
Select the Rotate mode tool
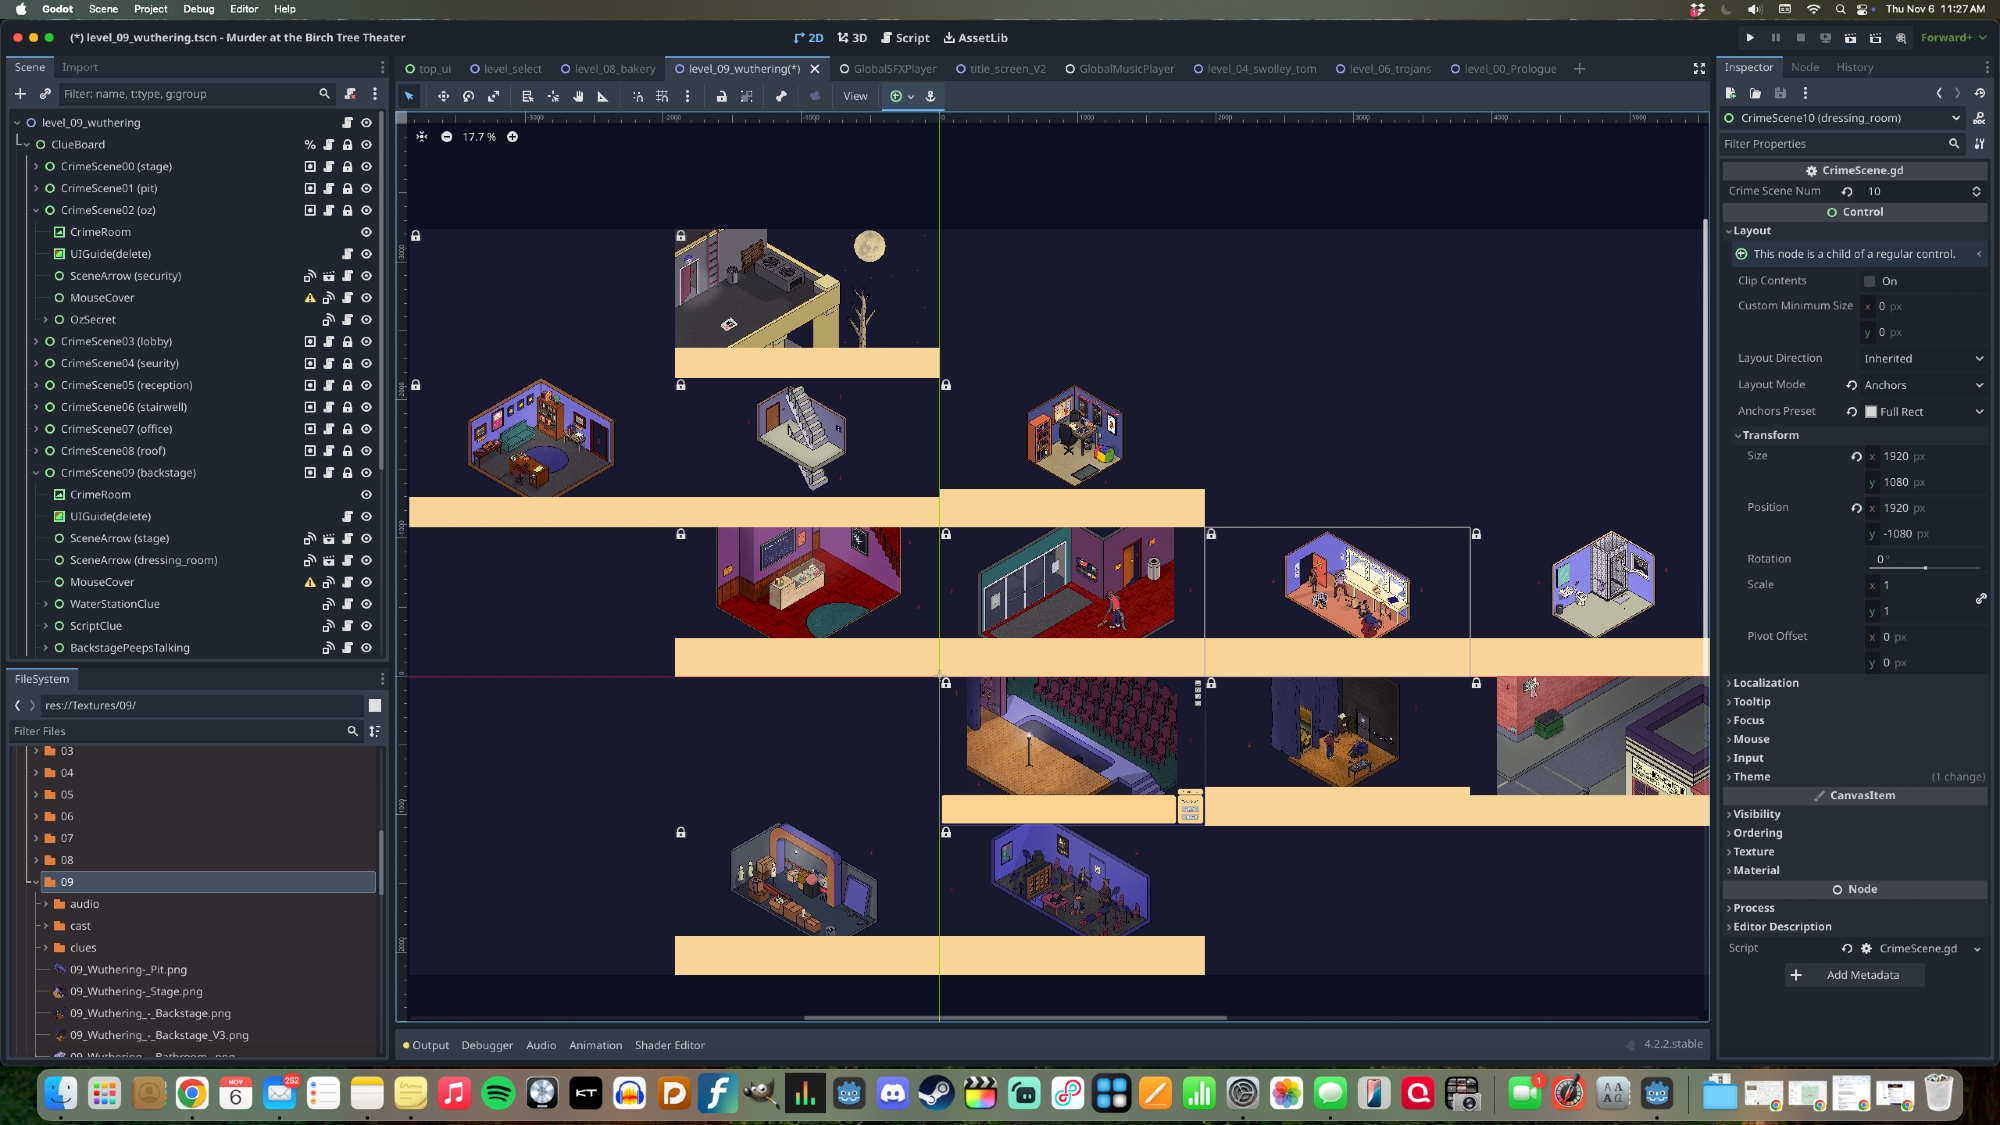coord(468,96)
